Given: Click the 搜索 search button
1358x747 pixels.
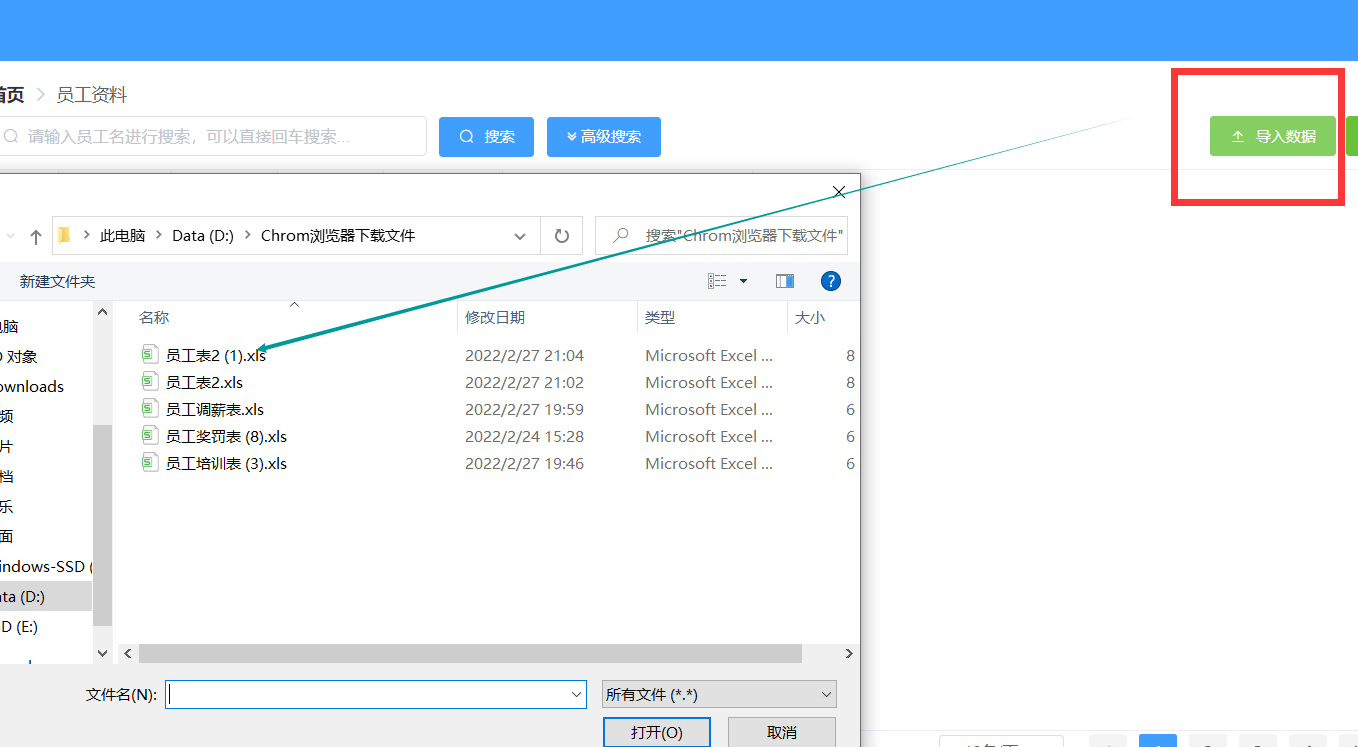Looking at the screenshot, I should 486,136.
